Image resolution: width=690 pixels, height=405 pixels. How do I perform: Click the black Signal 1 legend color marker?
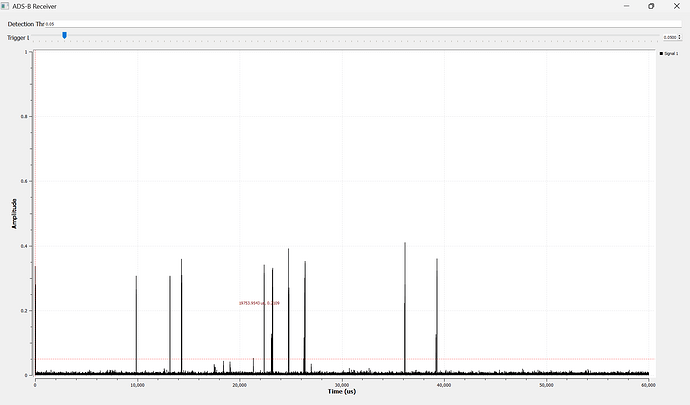(662, 52)
